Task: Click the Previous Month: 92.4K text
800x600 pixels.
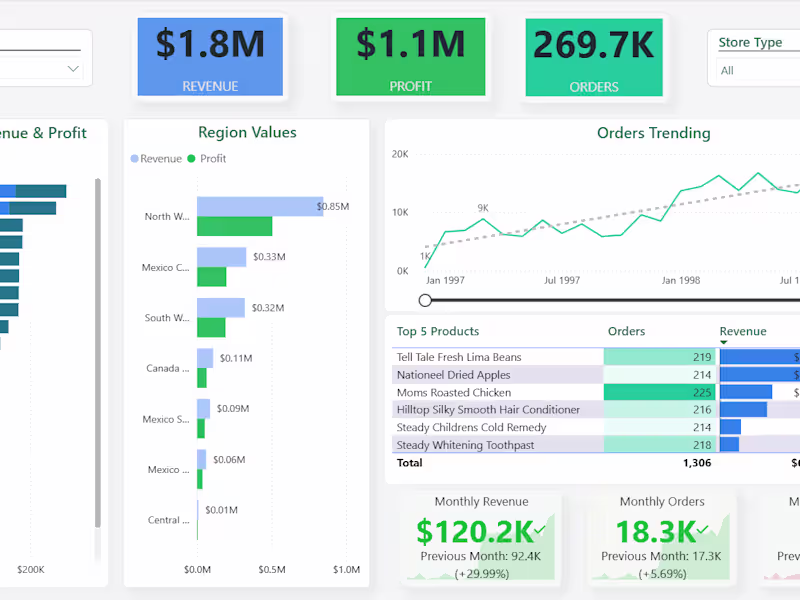Action: (x=481, y=556)
